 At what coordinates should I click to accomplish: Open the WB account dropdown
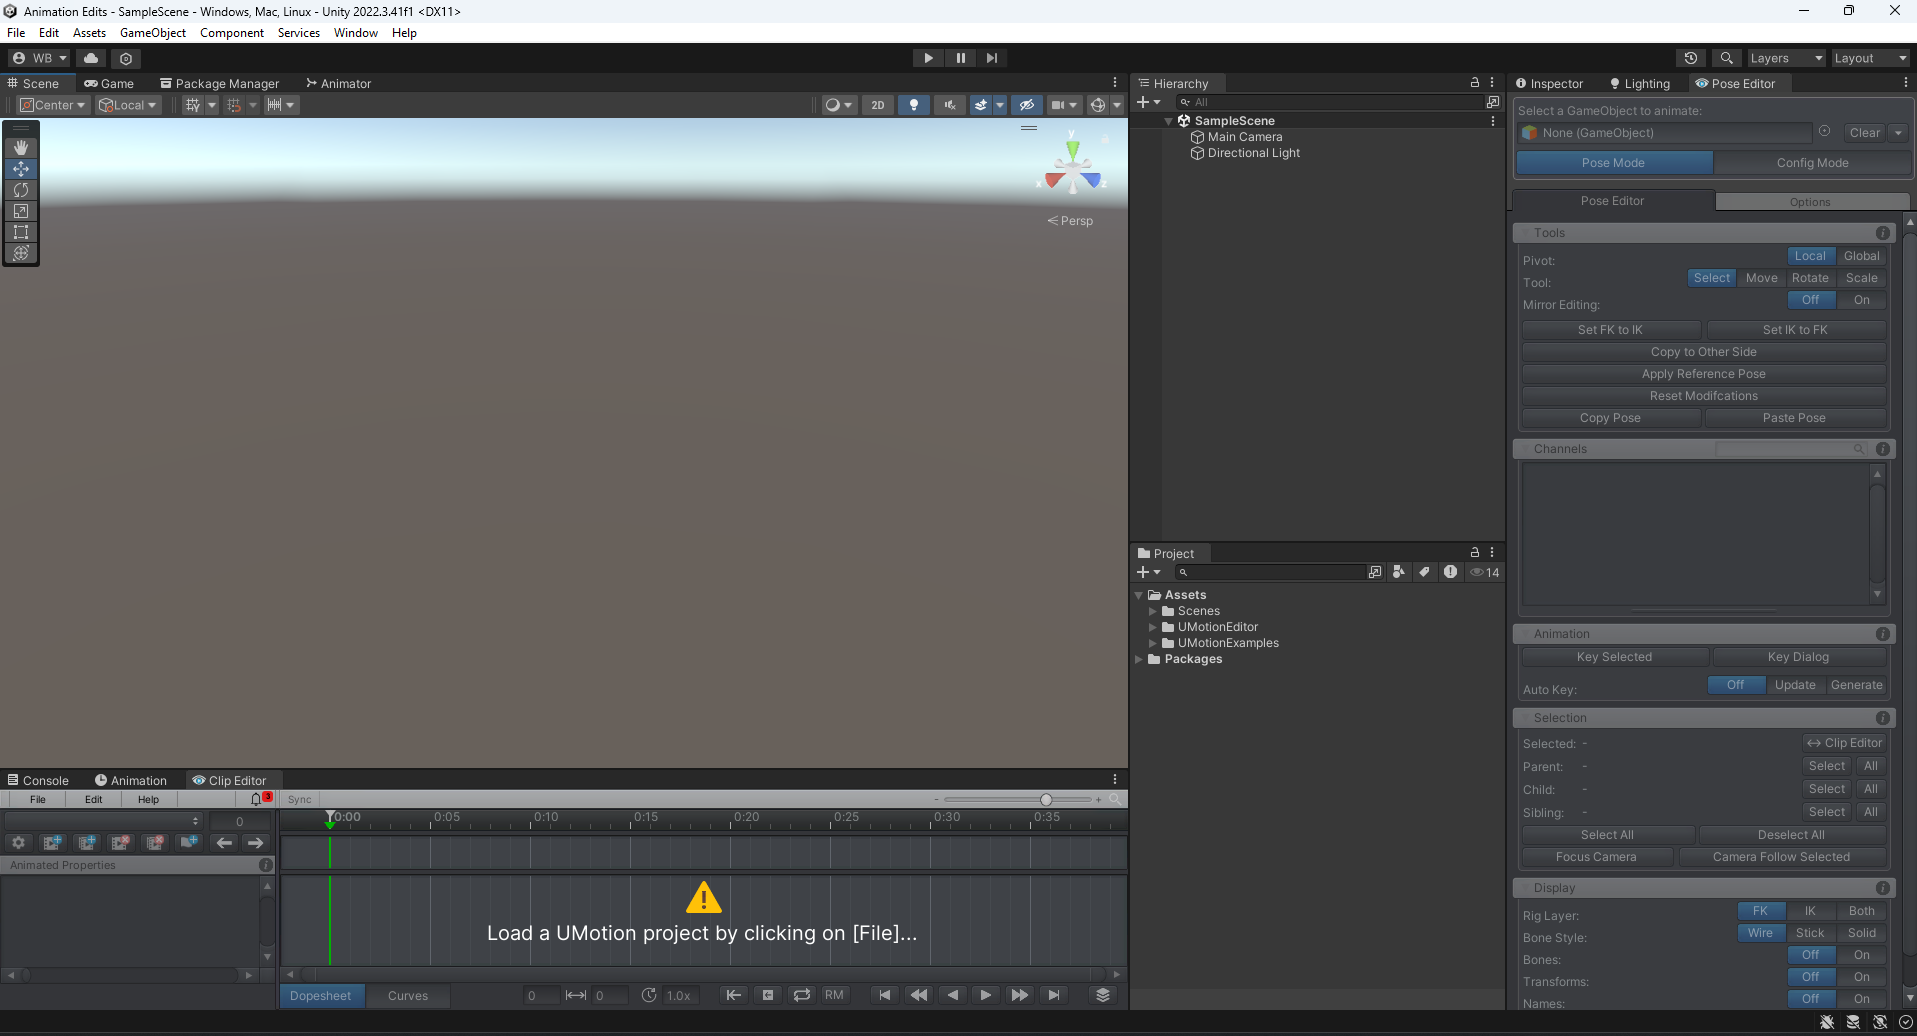(40, 58)
